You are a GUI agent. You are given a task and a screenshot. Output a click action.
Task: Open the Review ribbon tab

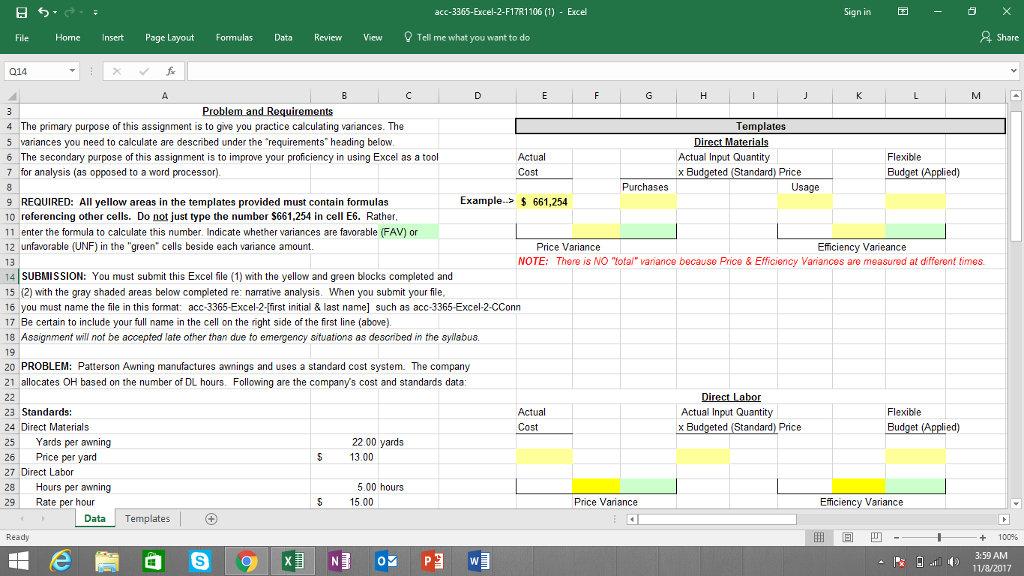[x=328, y=37]
